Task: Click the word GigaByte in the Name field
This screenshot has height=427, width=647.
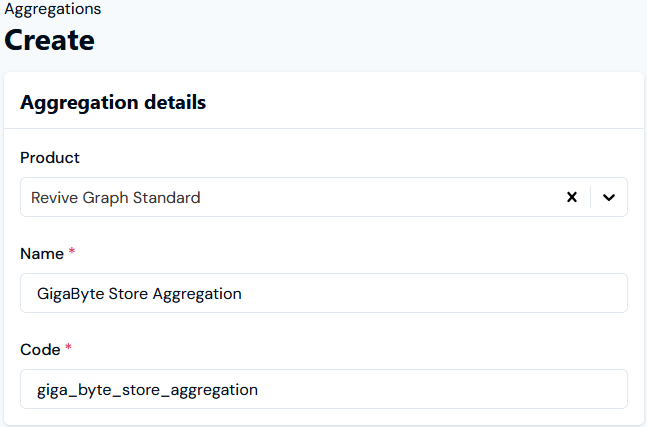Action: [68, 293]
